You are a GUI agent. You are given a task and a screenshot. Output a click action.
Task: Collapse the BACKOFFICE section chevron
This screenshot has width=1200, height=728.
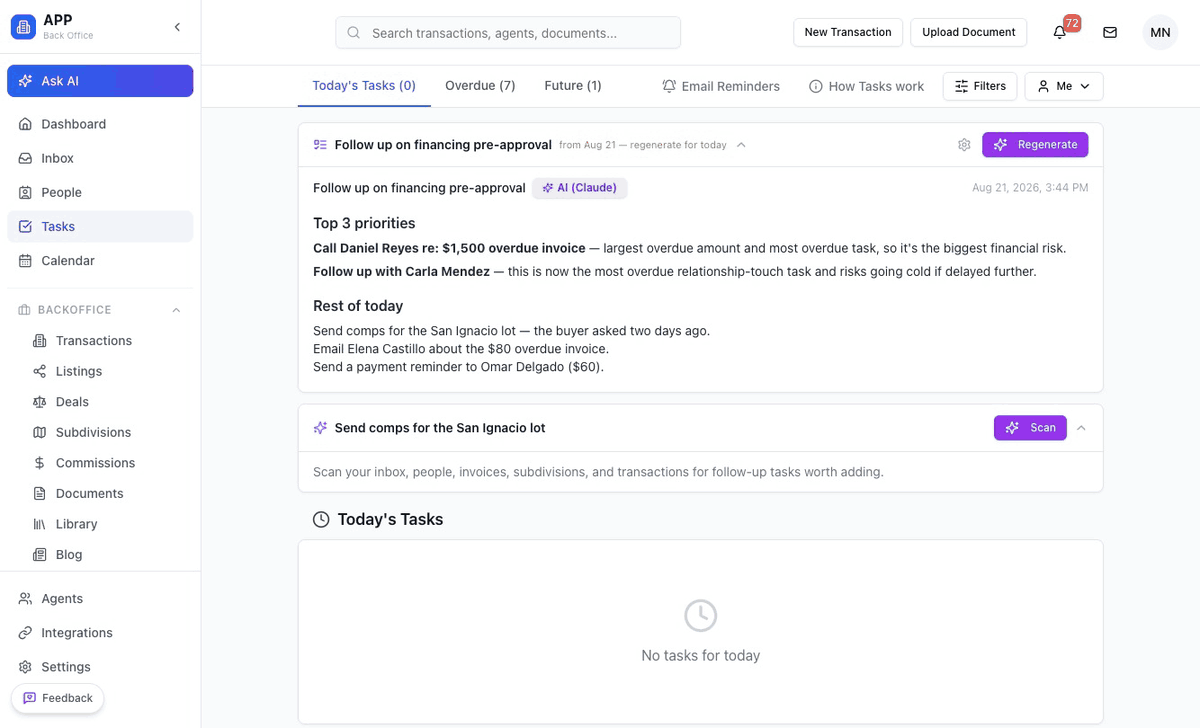tap(176, 310)
